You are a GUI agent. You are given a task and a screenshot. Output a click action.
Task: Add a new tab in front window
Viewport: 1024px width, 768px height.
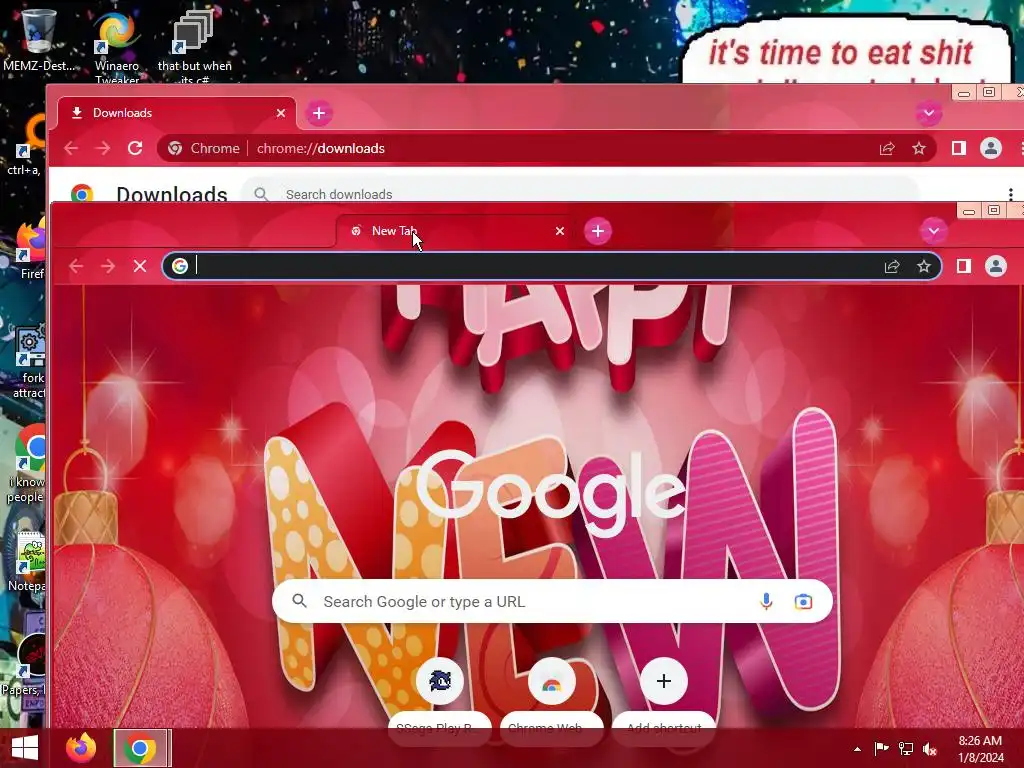[598, 231]
